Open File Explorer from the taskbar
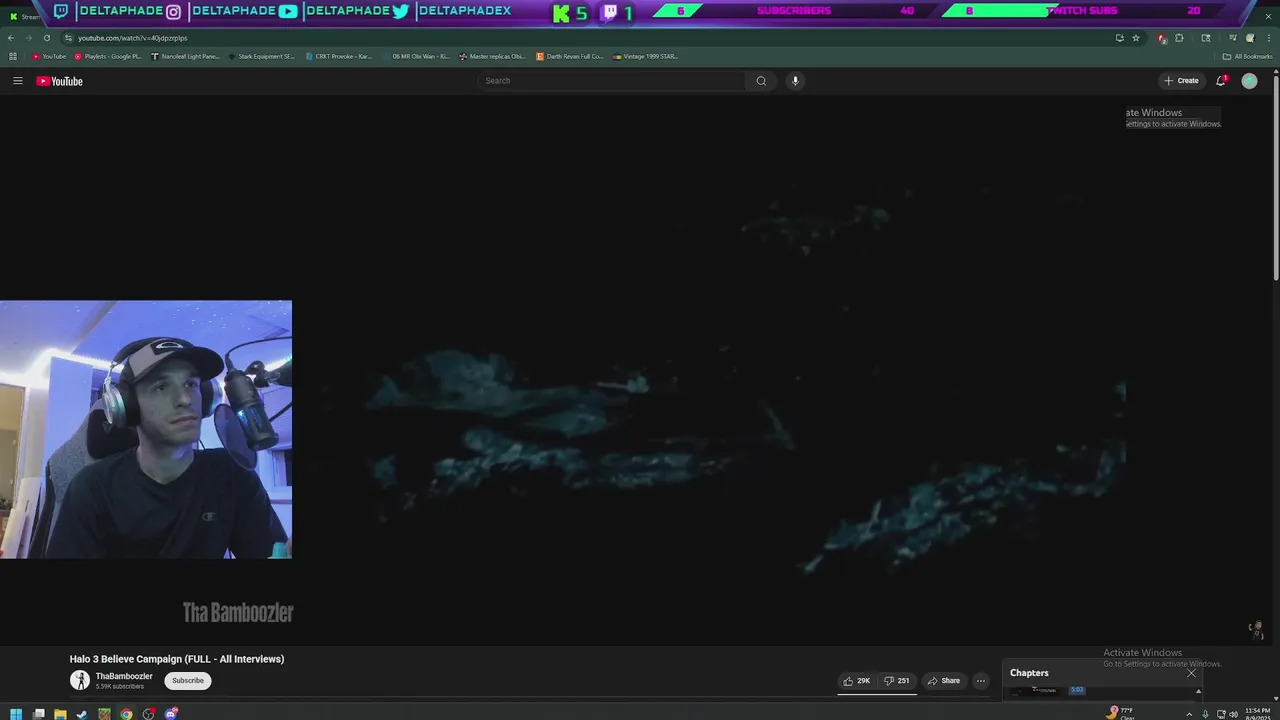 (60, 714)
